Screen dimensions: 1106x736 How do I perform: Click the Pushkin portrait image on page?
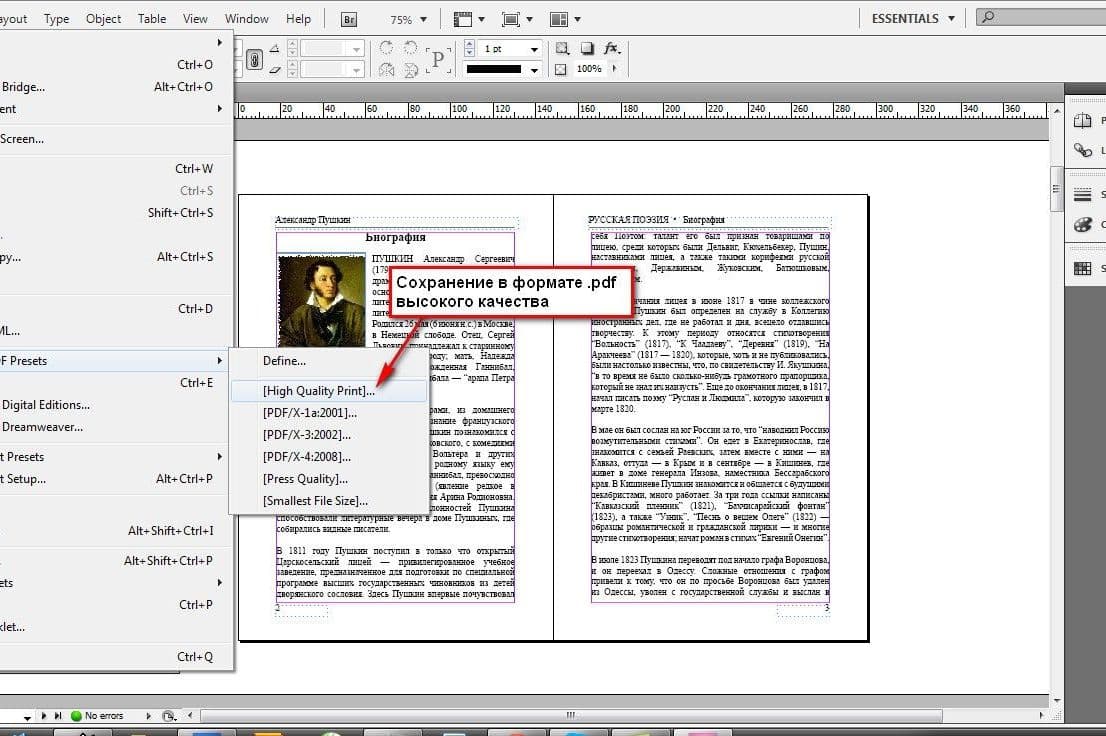(x=322, y=301)
